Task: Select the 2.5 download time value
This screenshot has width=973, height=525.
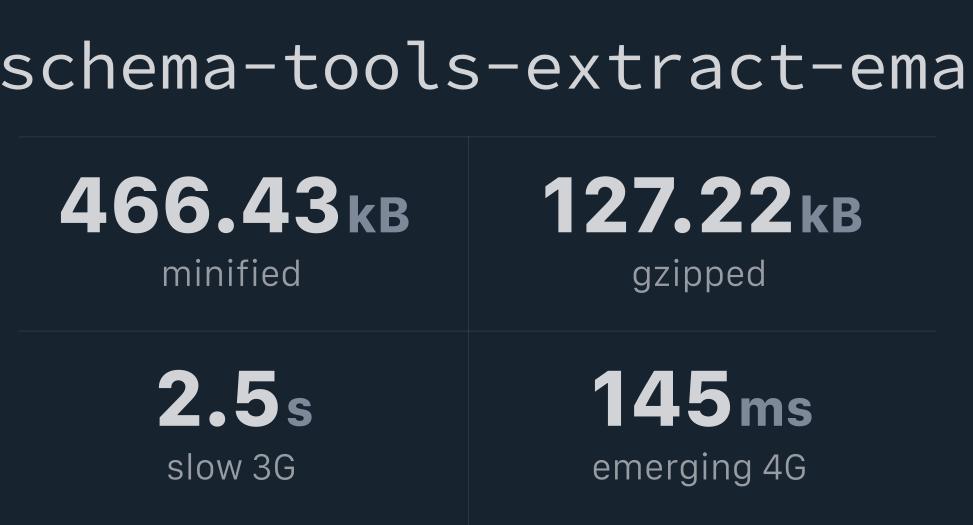Action: click(218, 398)
